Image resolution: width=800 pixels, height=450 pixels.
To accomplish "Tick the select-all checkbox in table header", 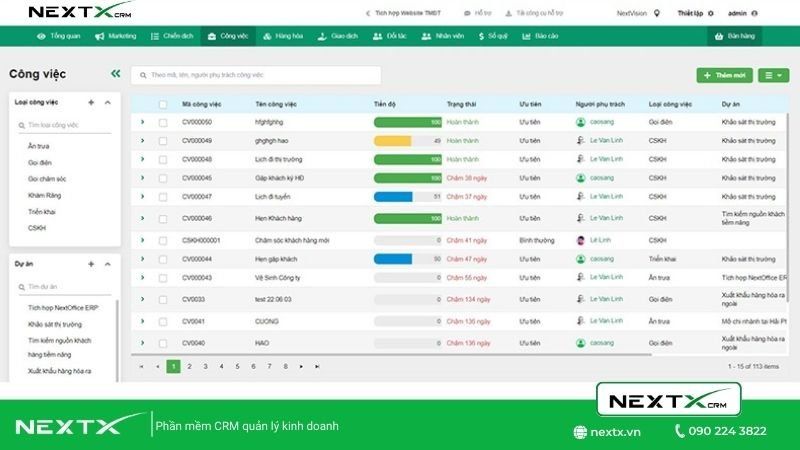I will (x=163, y=105).
